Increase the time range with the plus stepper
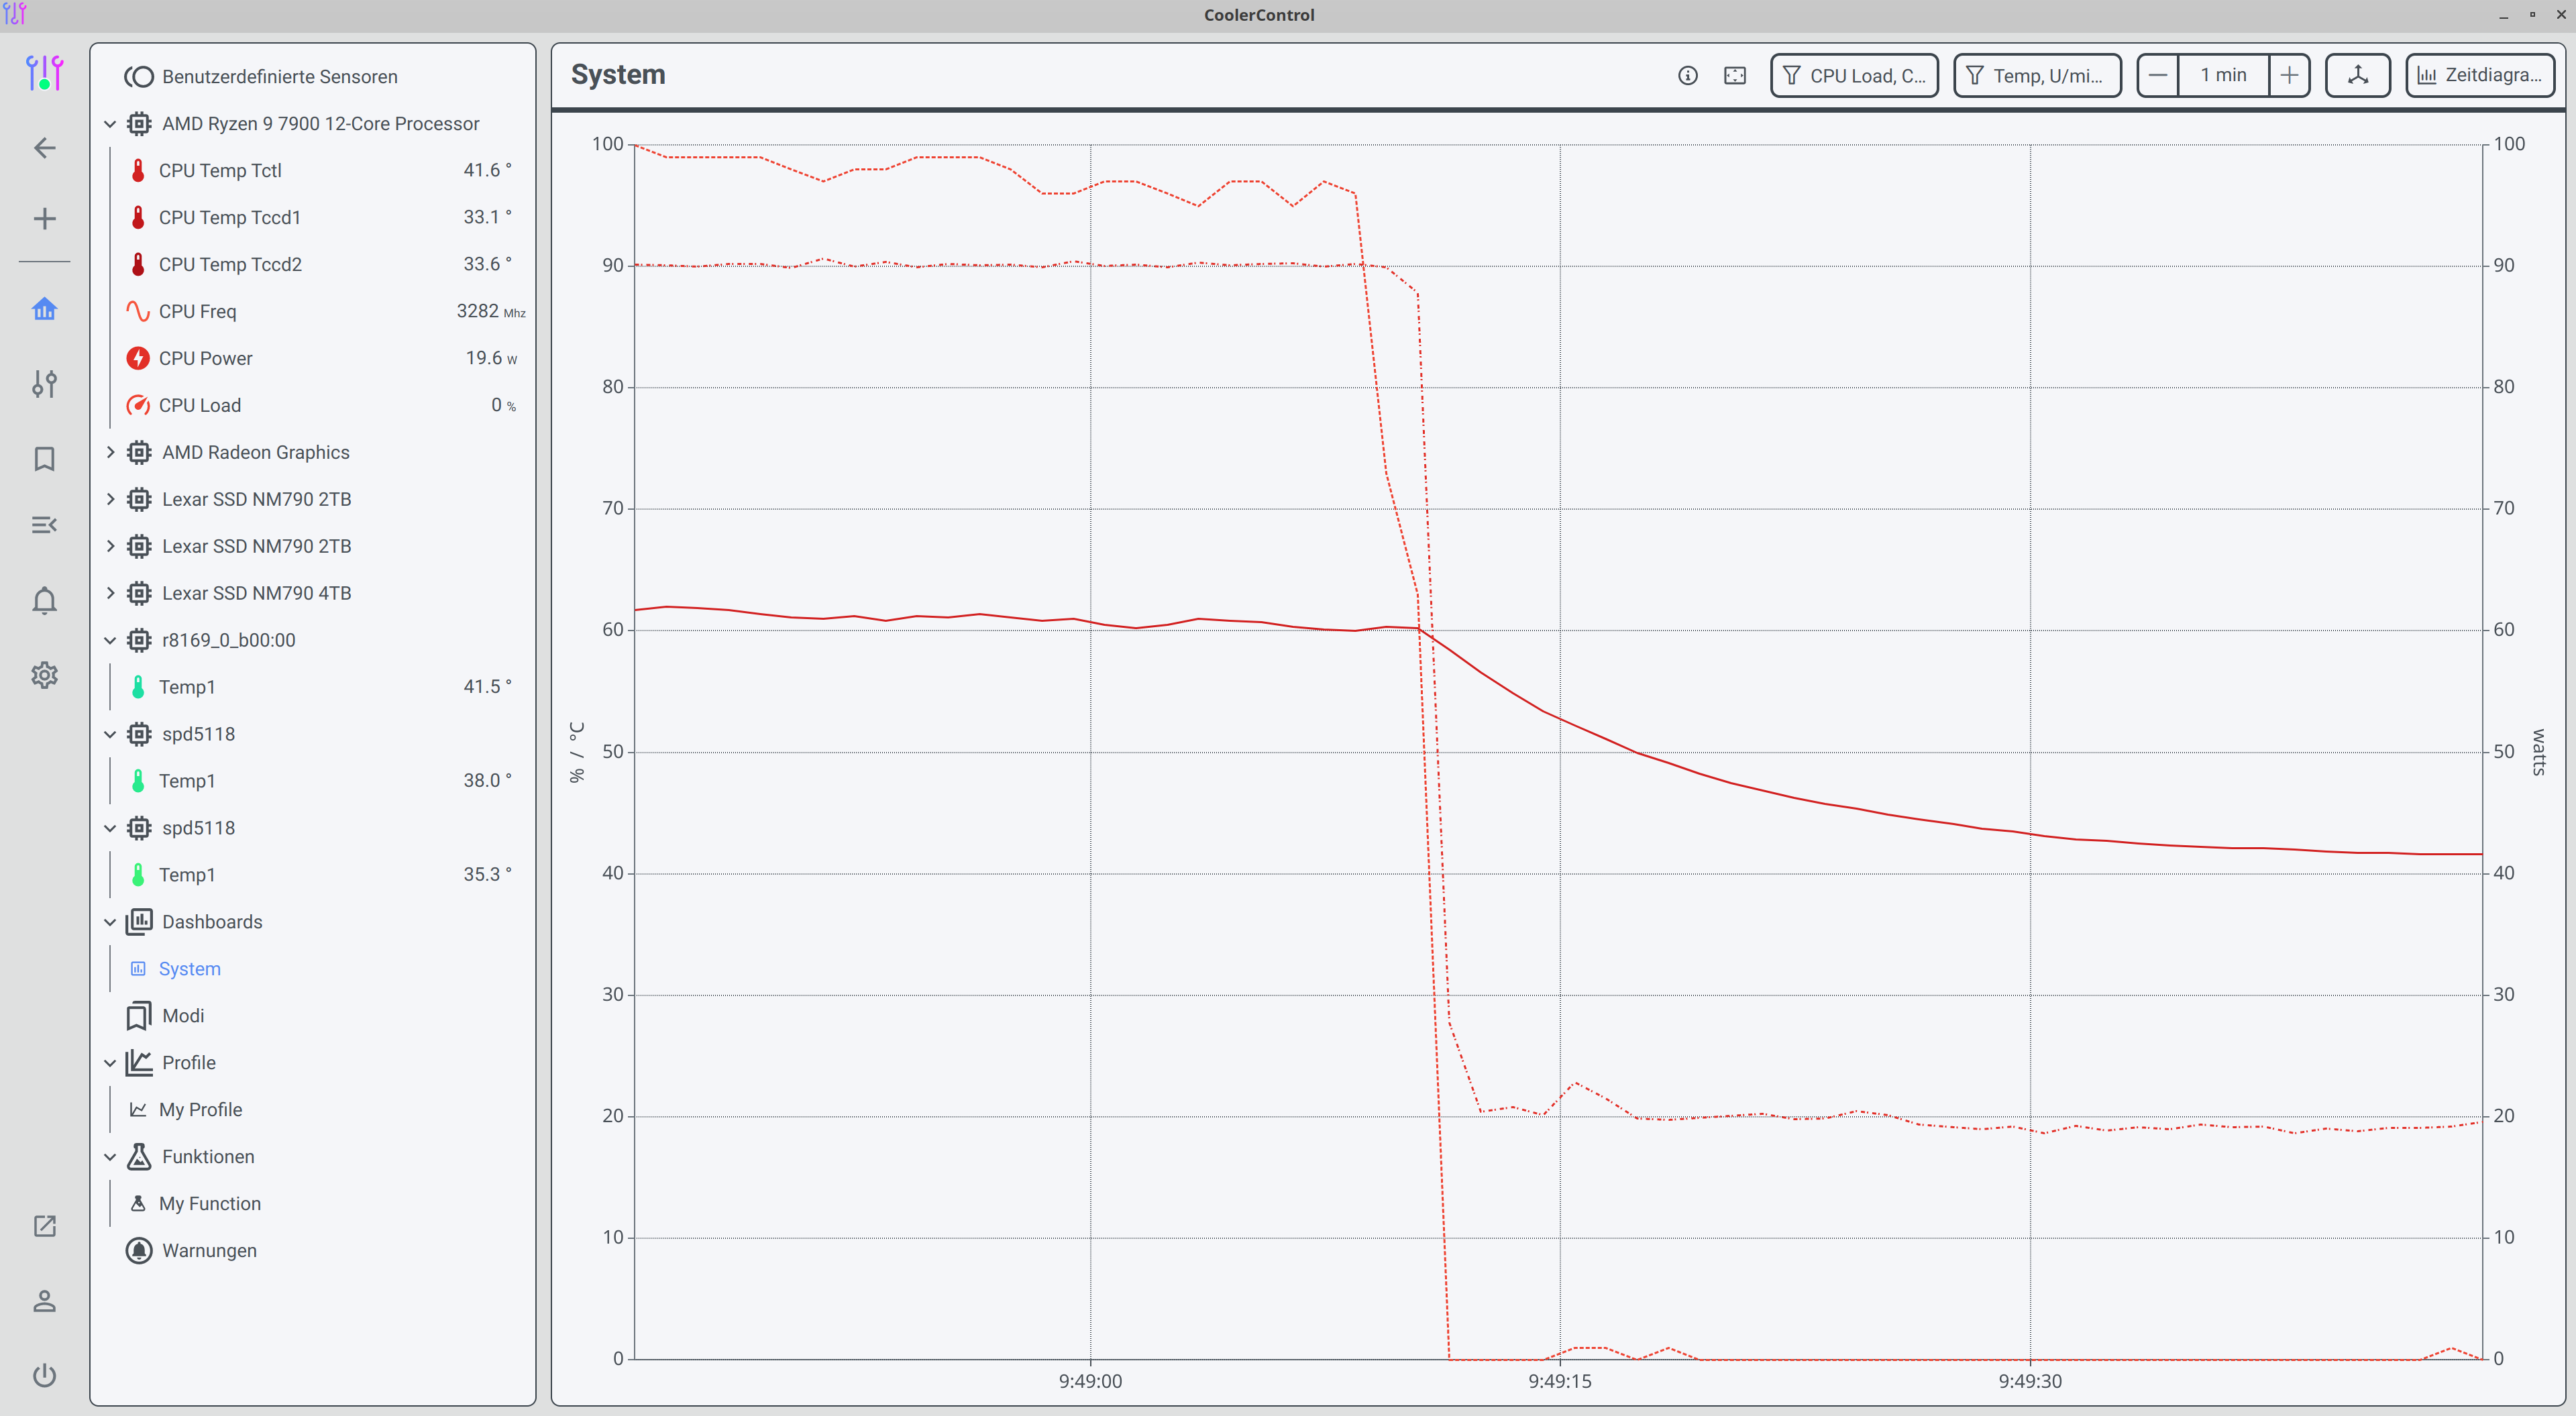This screenshot has width=2576, height=1416. pyautogui.click(x=2290, y=75)
